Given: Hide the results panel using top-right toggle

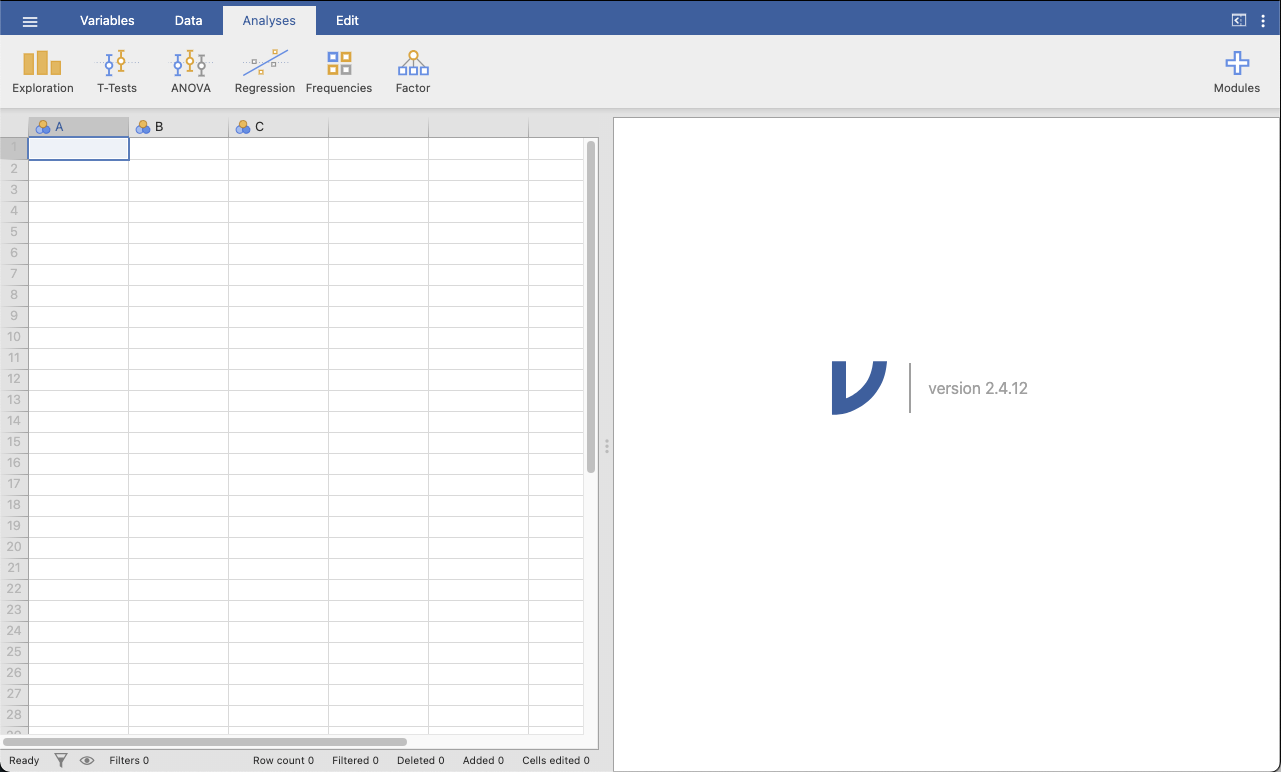Looking at the screenshot, I should 1238,20.
